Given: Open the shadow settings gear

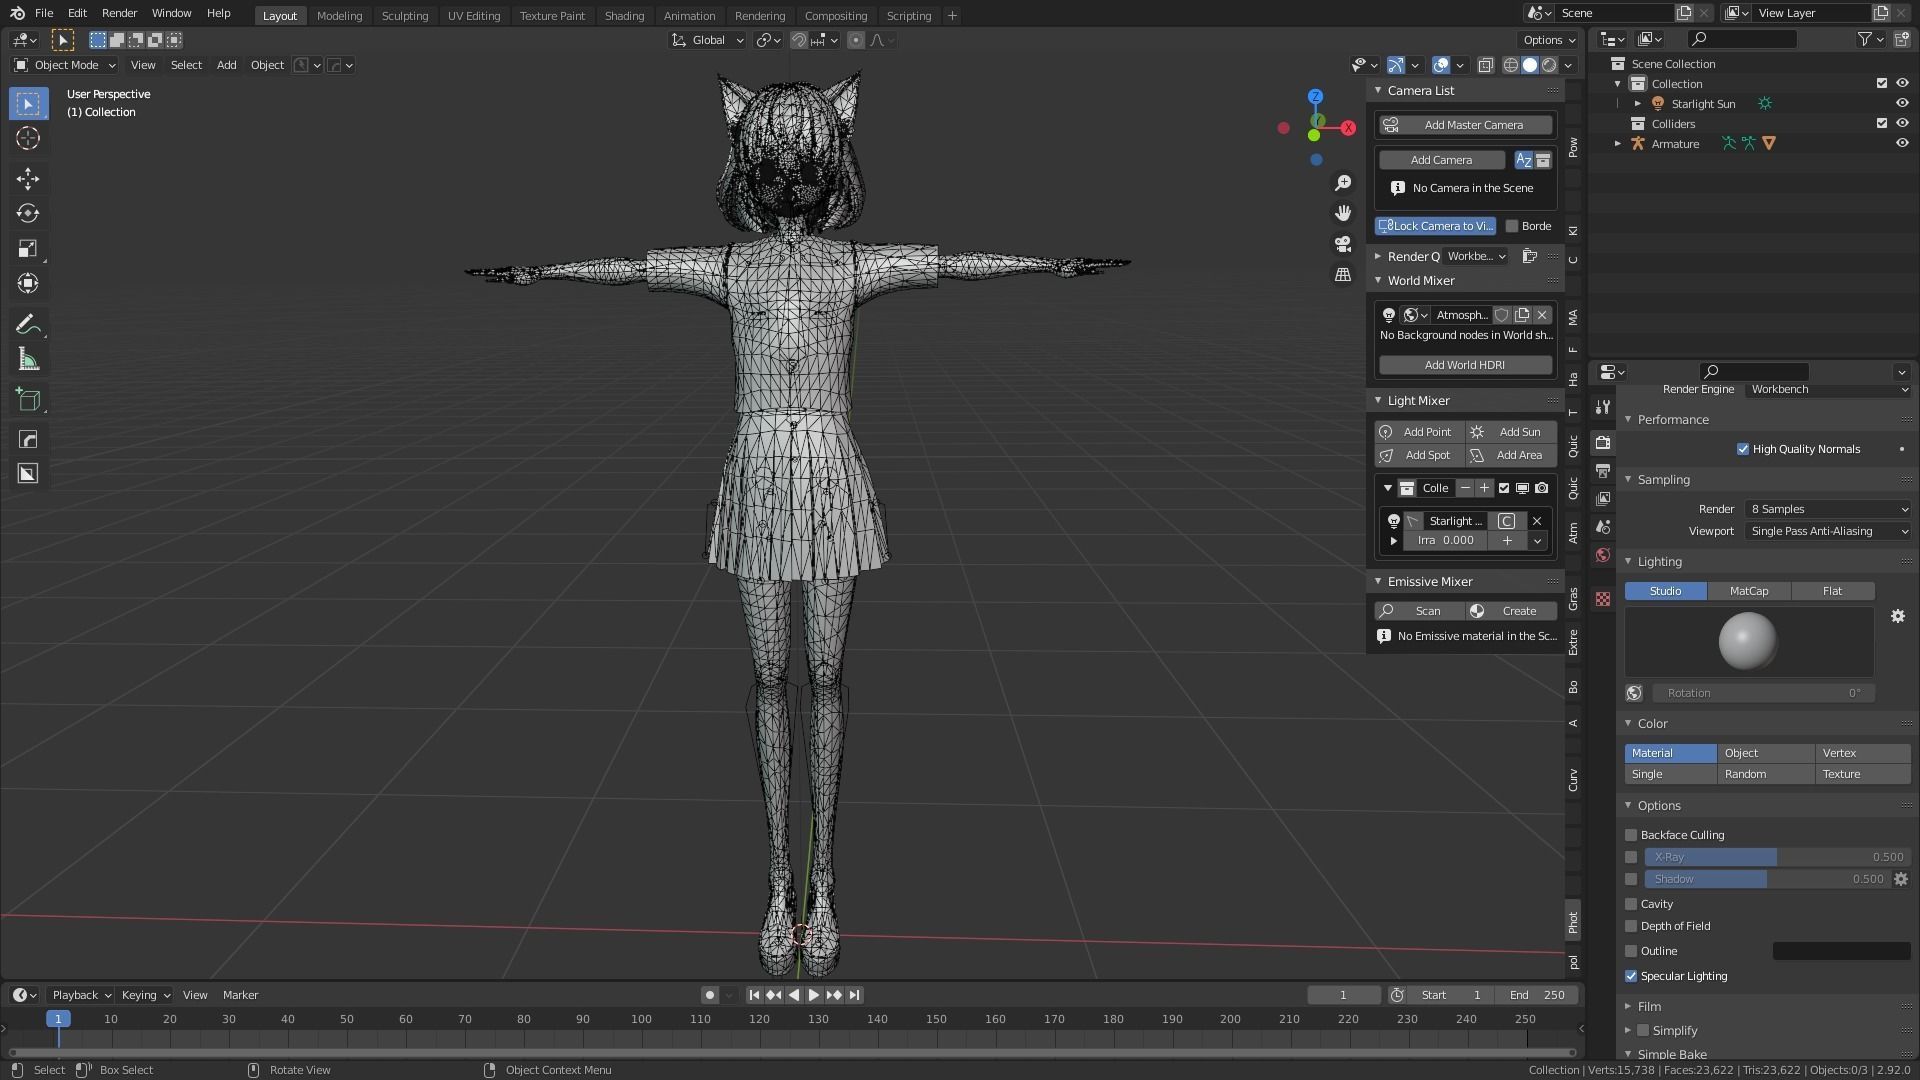Looking at the screenshot, I should coord(1901,879).
